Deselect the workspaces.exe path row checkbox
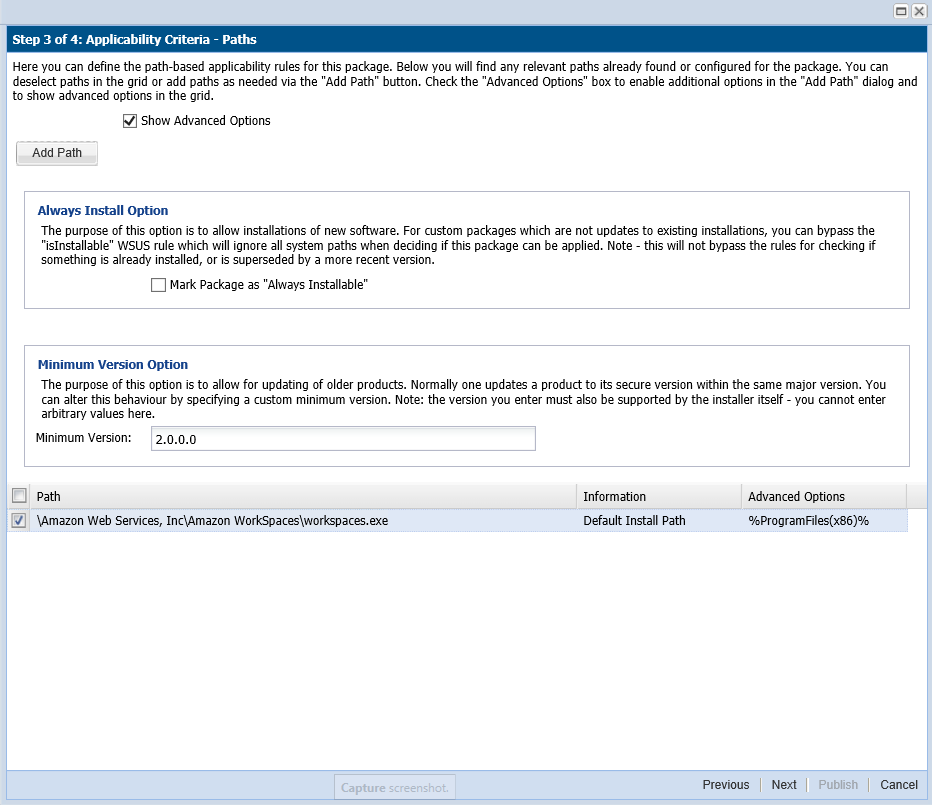 pos(19,521)
